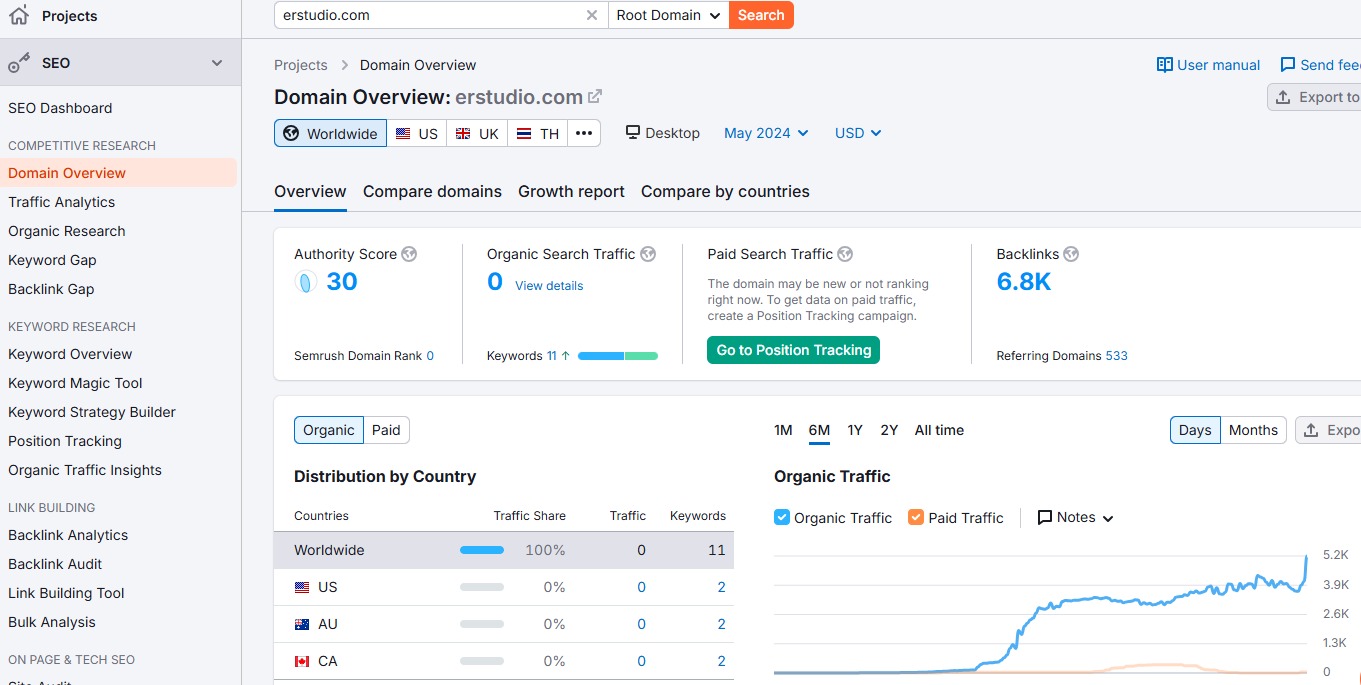Click the Canada flag in the CA row

[302, 662]
